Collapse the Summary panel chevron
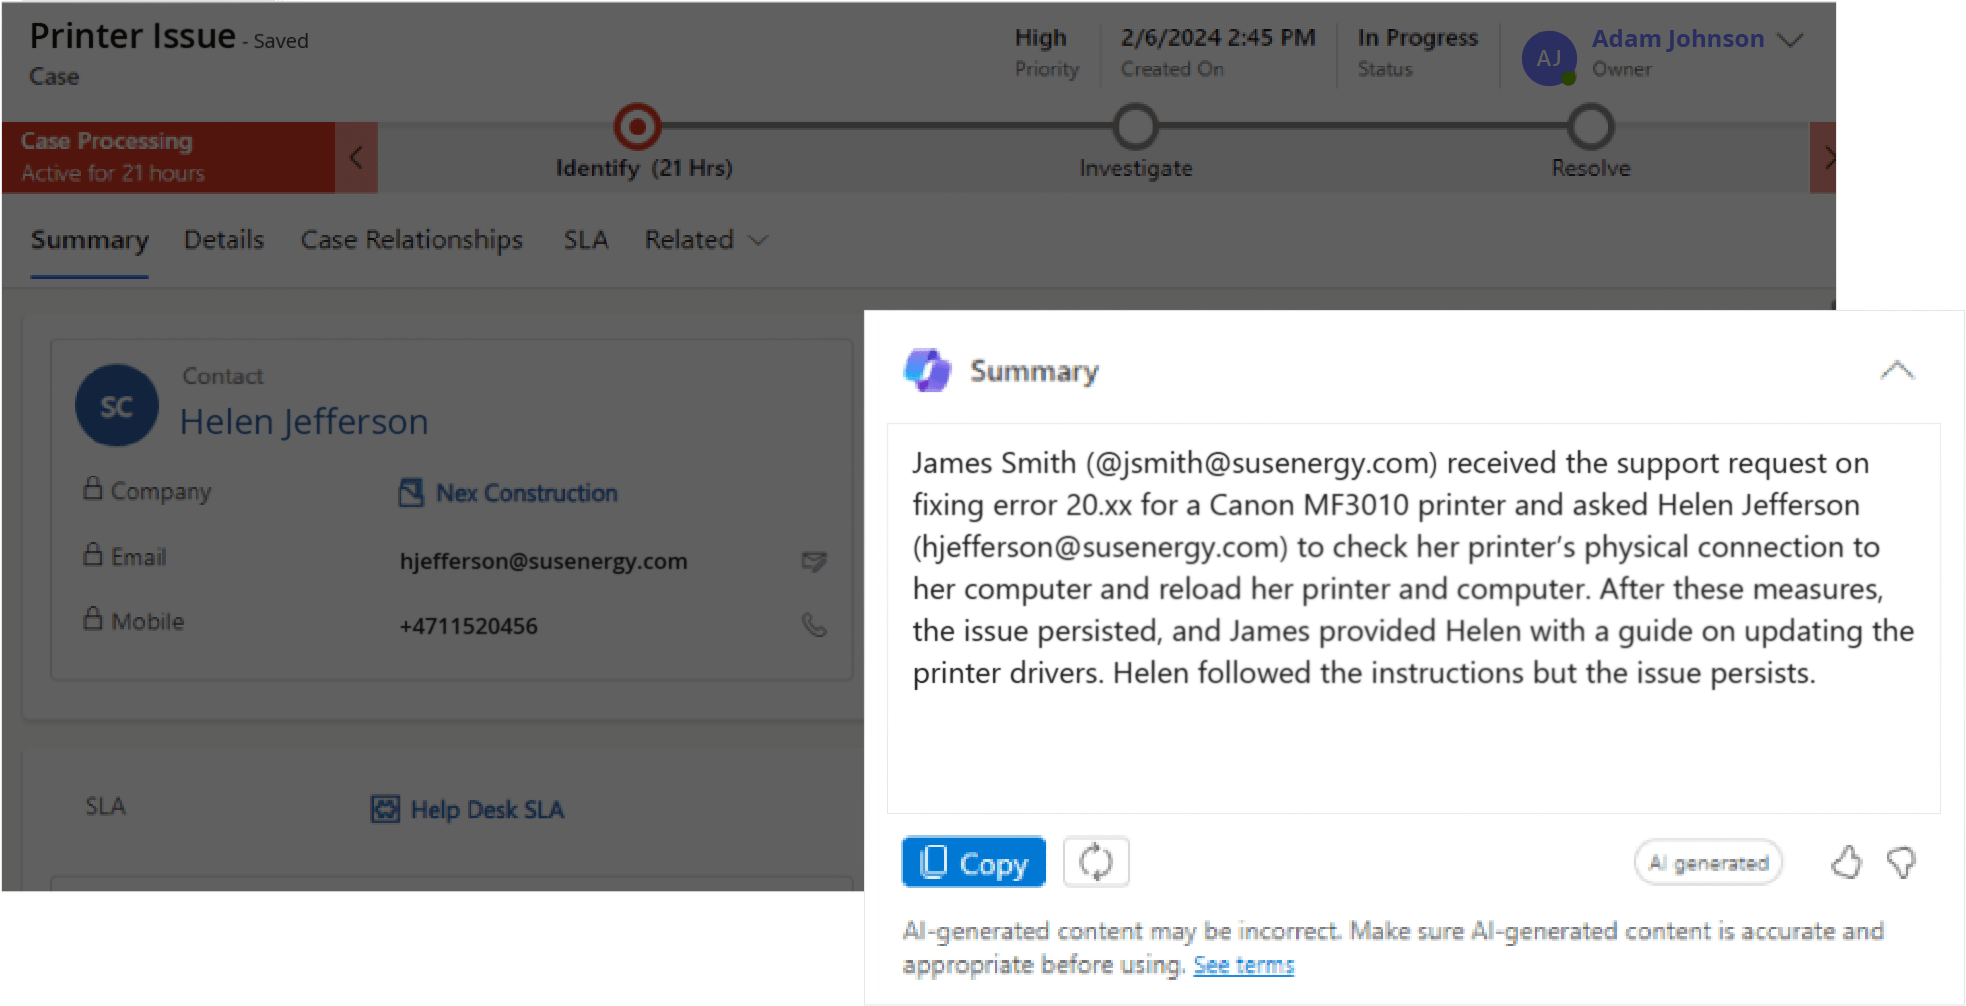 (x=1898, y=370)
